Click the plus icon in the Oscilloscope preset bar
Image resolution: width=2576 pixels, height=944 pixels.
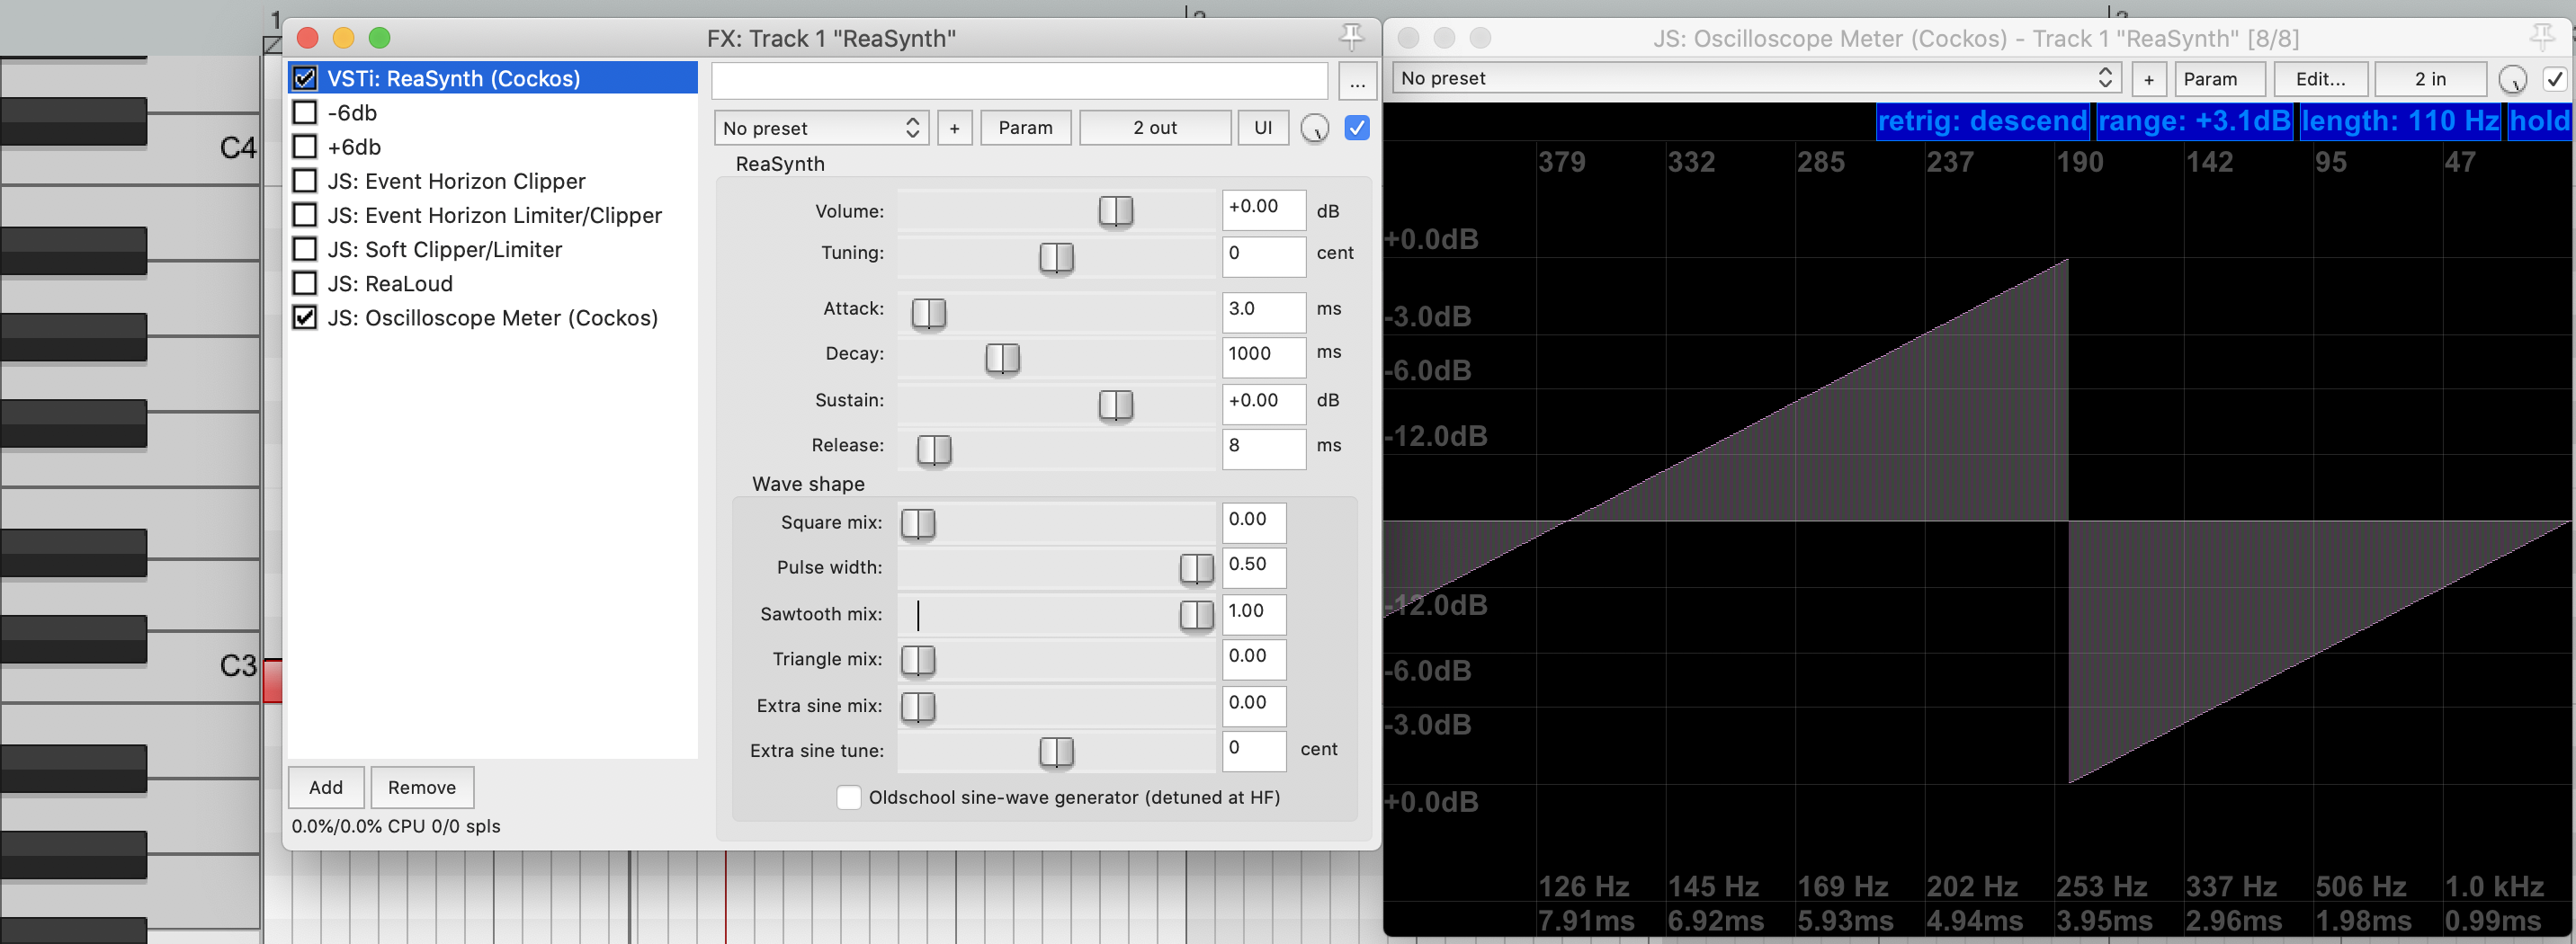coord(2148,79)
